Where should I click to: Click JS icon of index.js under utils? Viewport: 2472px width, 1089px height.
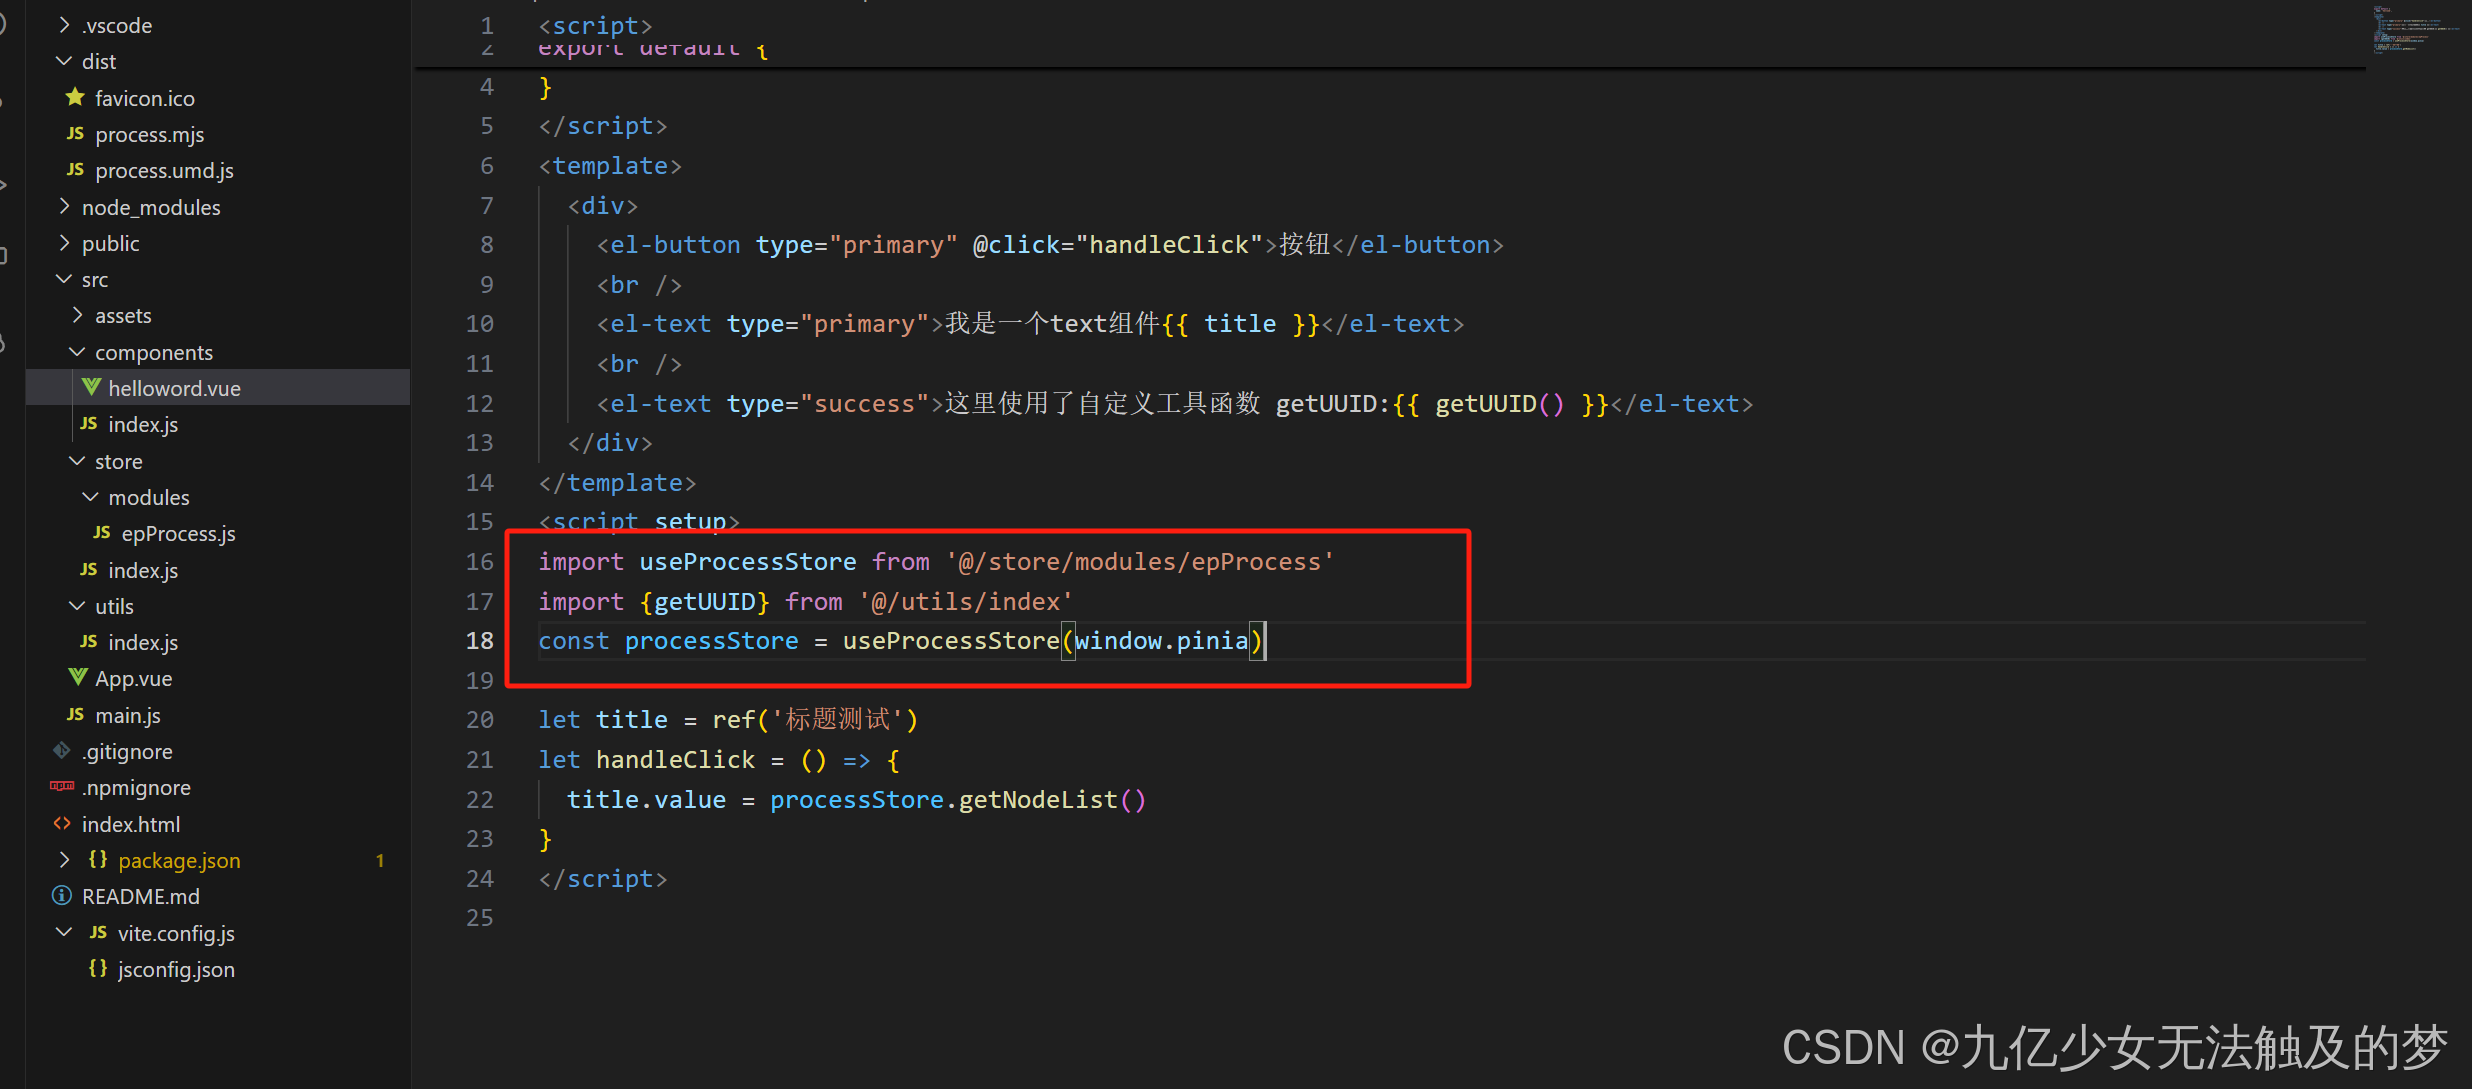88,642
